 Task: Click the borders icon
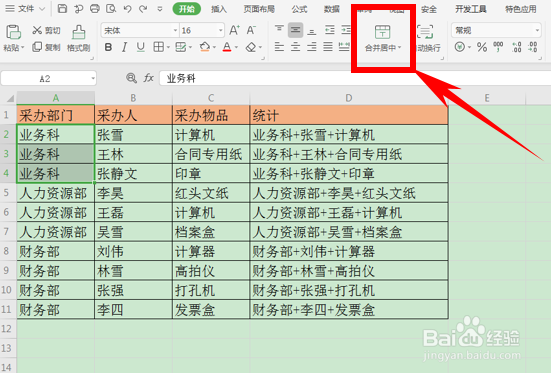(x=158, y=47)
